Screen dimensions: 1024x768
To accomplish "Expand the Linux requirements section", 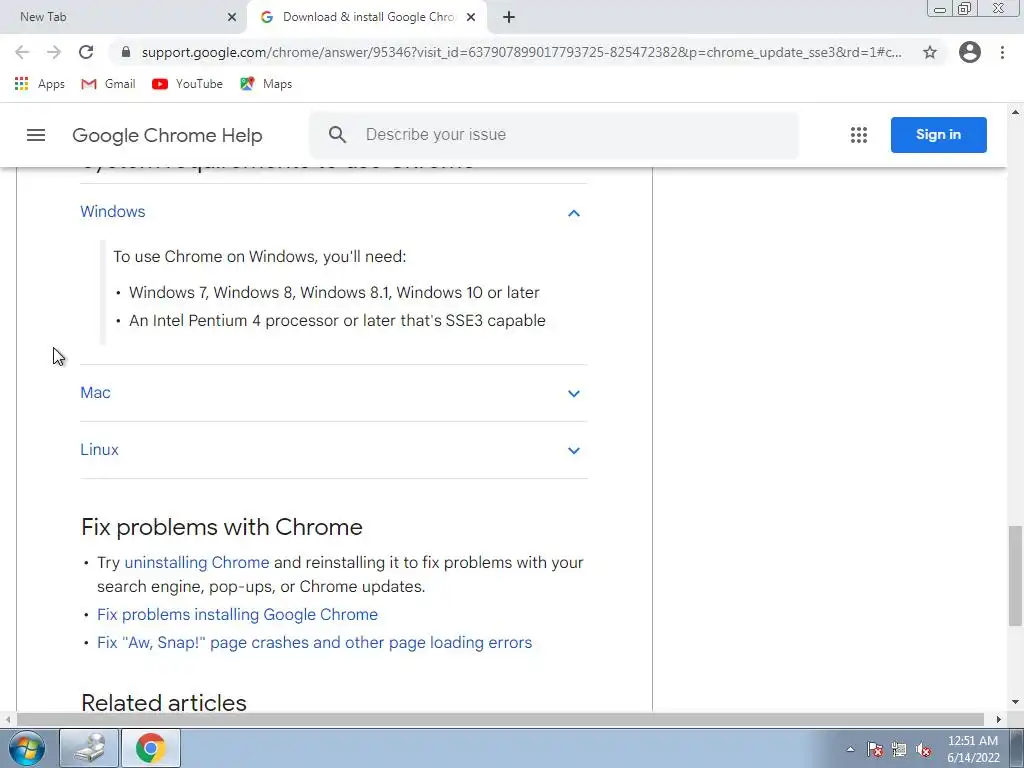I will 334,450.
